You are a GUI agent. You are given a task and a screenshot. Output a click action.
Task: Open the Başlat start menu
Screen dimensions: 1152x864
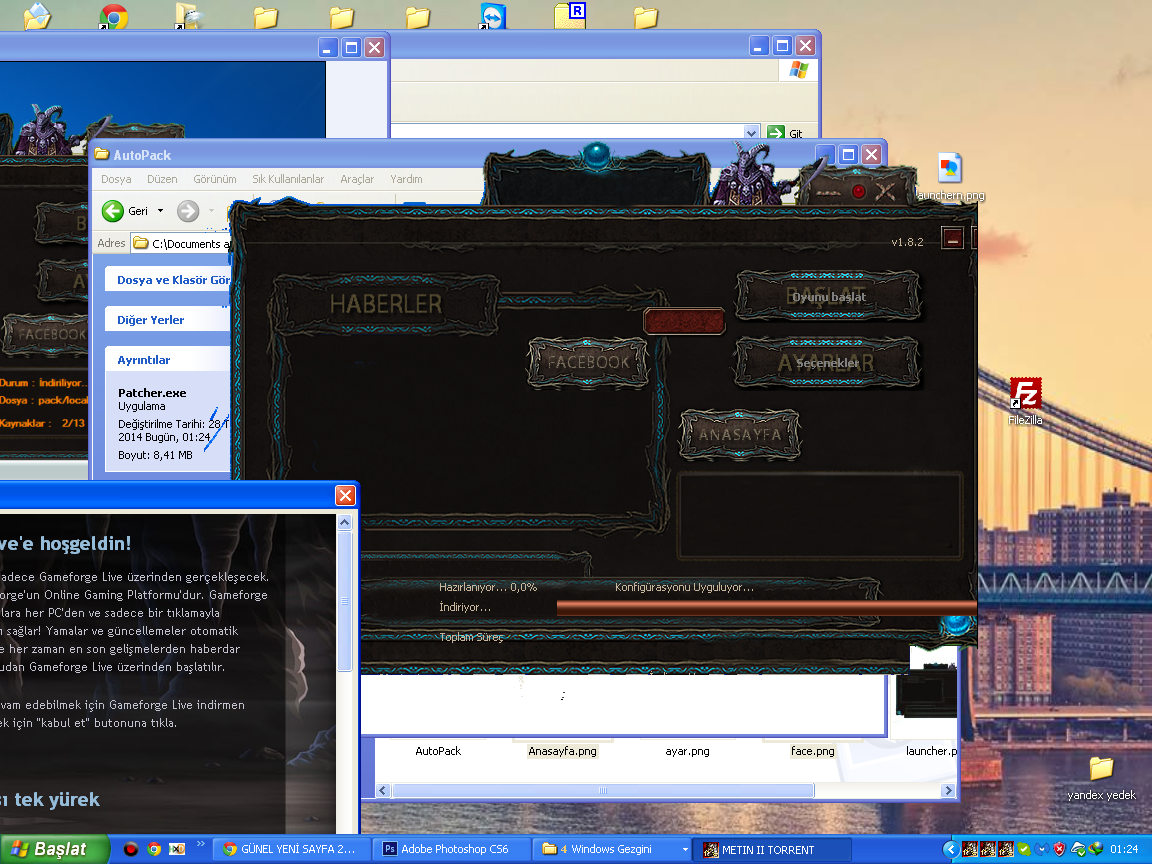54,849
